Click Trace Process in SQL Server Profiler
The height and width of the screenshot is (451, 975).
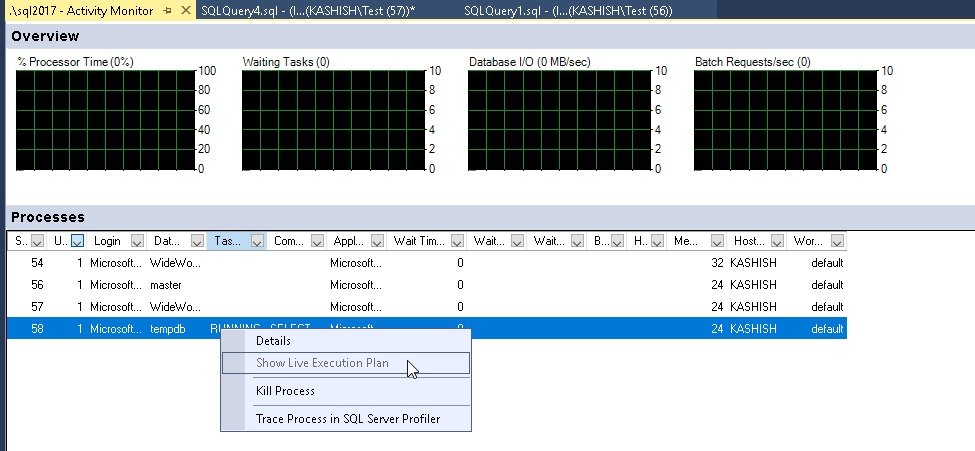click(x=347, y=419)
